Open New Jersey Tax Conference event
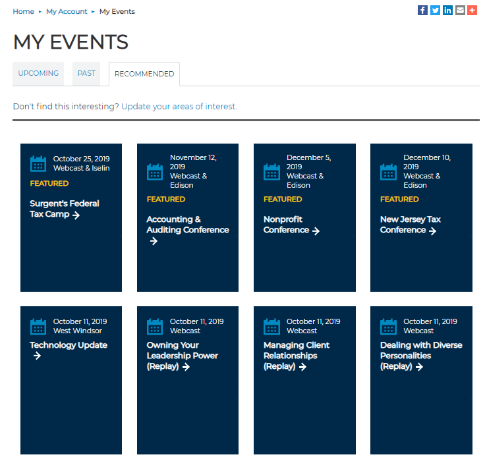 [410, 225]
